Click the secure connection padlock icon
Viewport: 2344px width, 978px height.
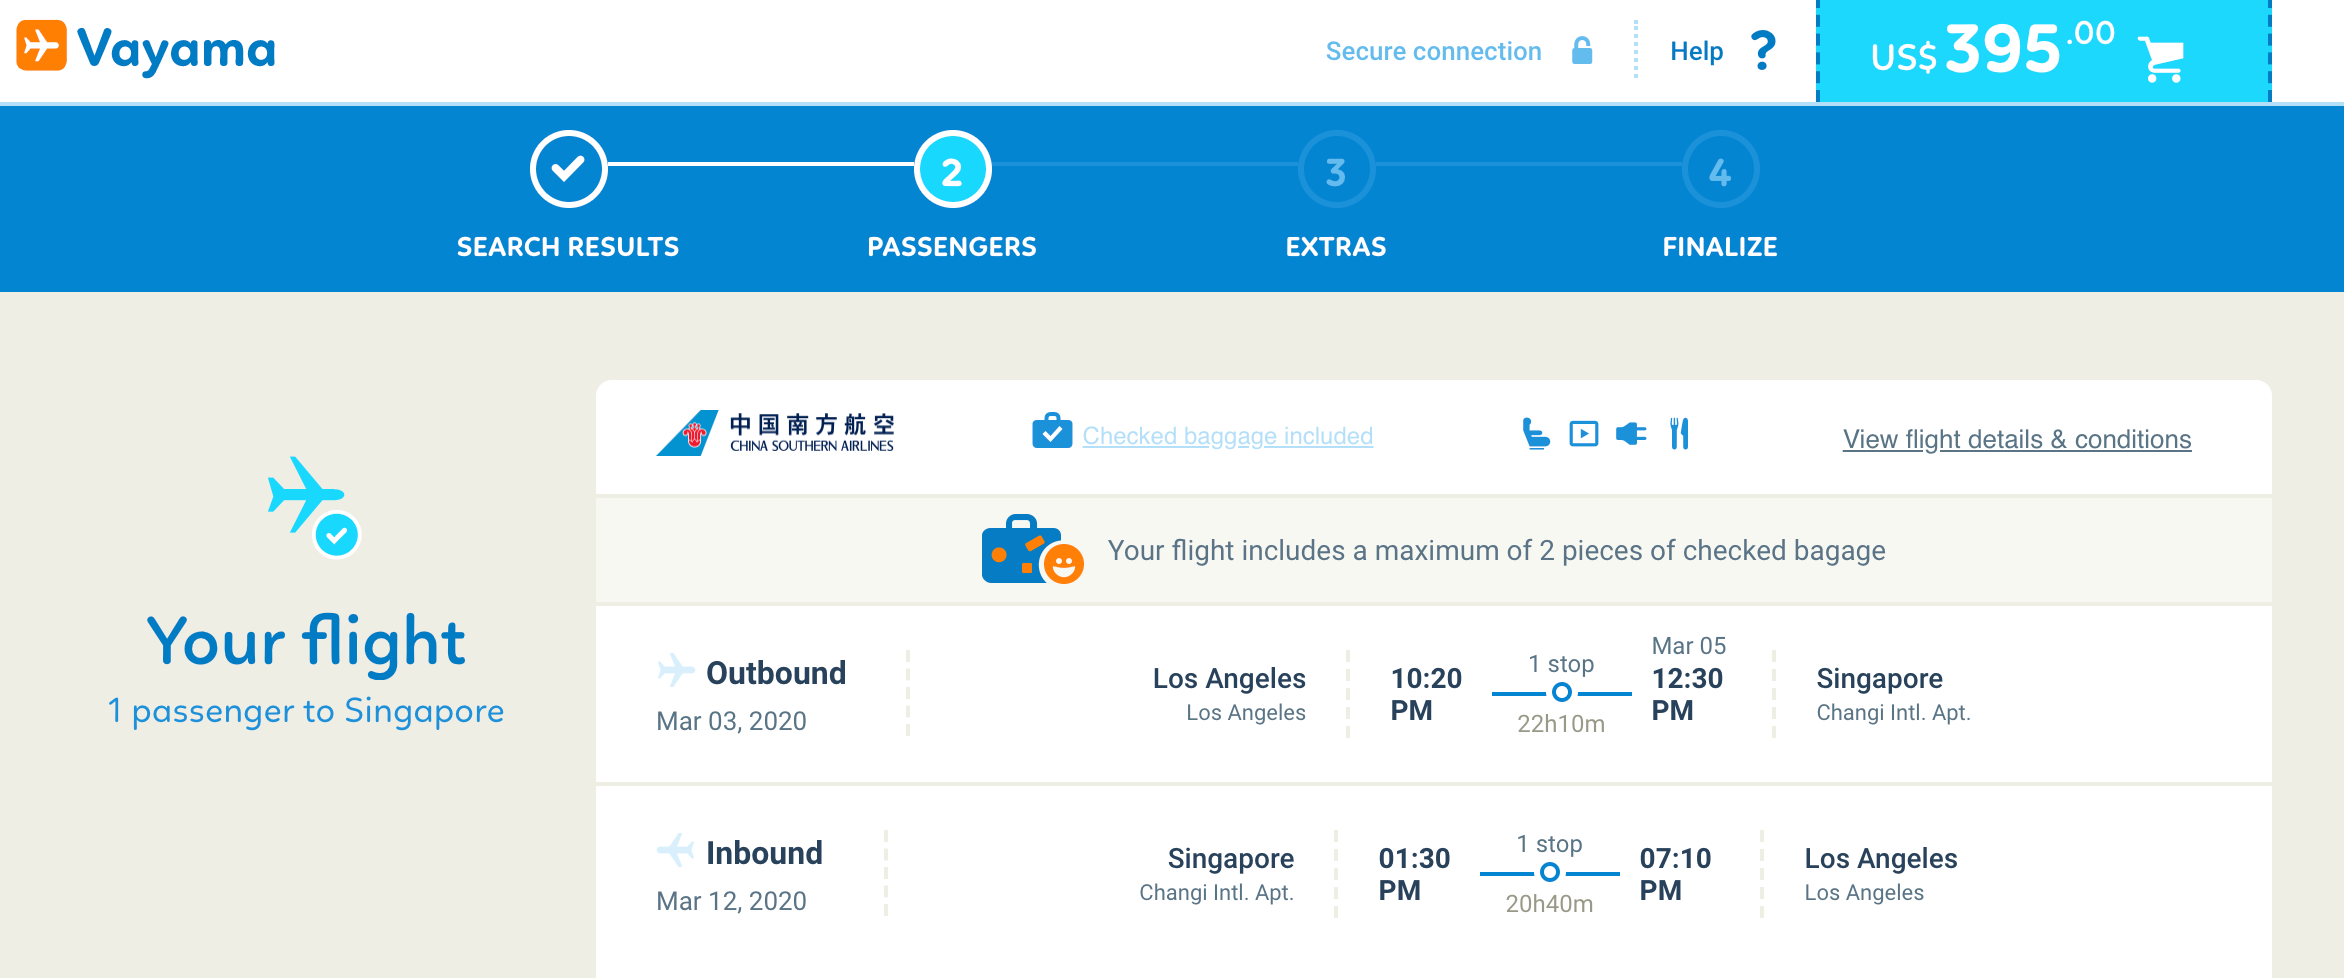1582,50
